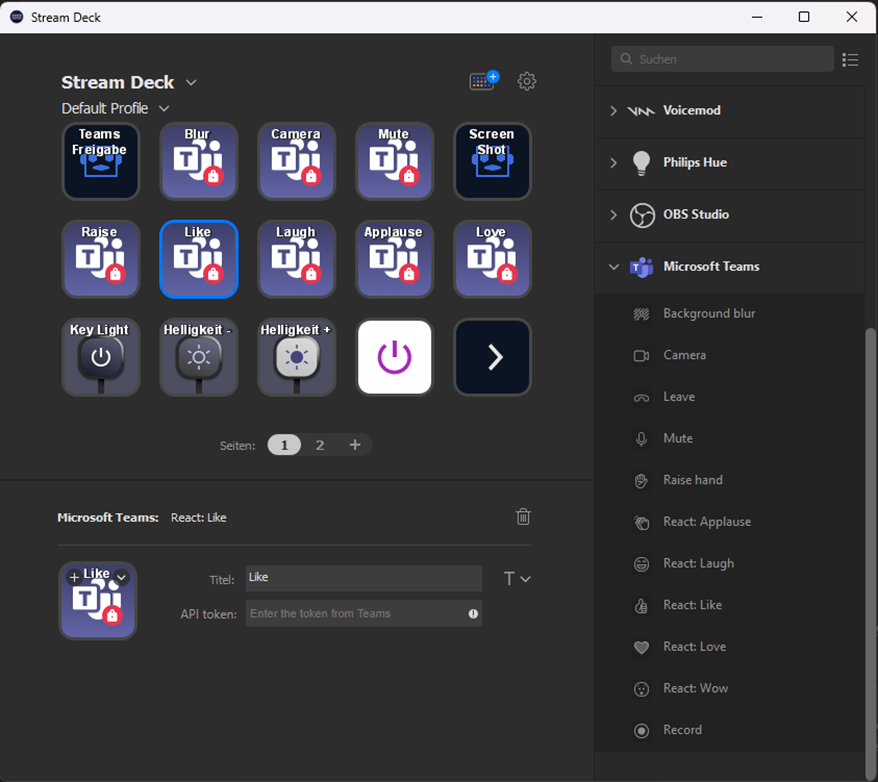Select the Mute Teams key
The width and height of the screenshot is (878, 782).
(x=395, y=161)
